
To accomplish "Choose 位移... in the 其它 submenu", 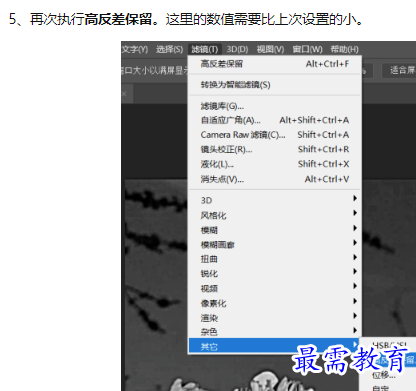I will coord(384,375).
